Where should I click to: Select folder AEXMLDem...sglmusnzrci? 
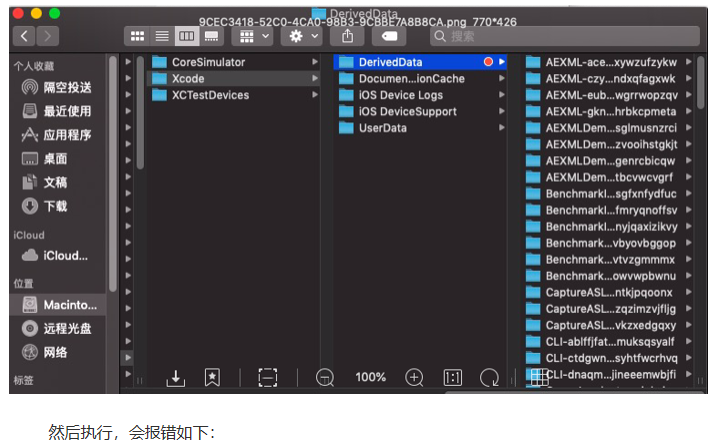point(608,128)
